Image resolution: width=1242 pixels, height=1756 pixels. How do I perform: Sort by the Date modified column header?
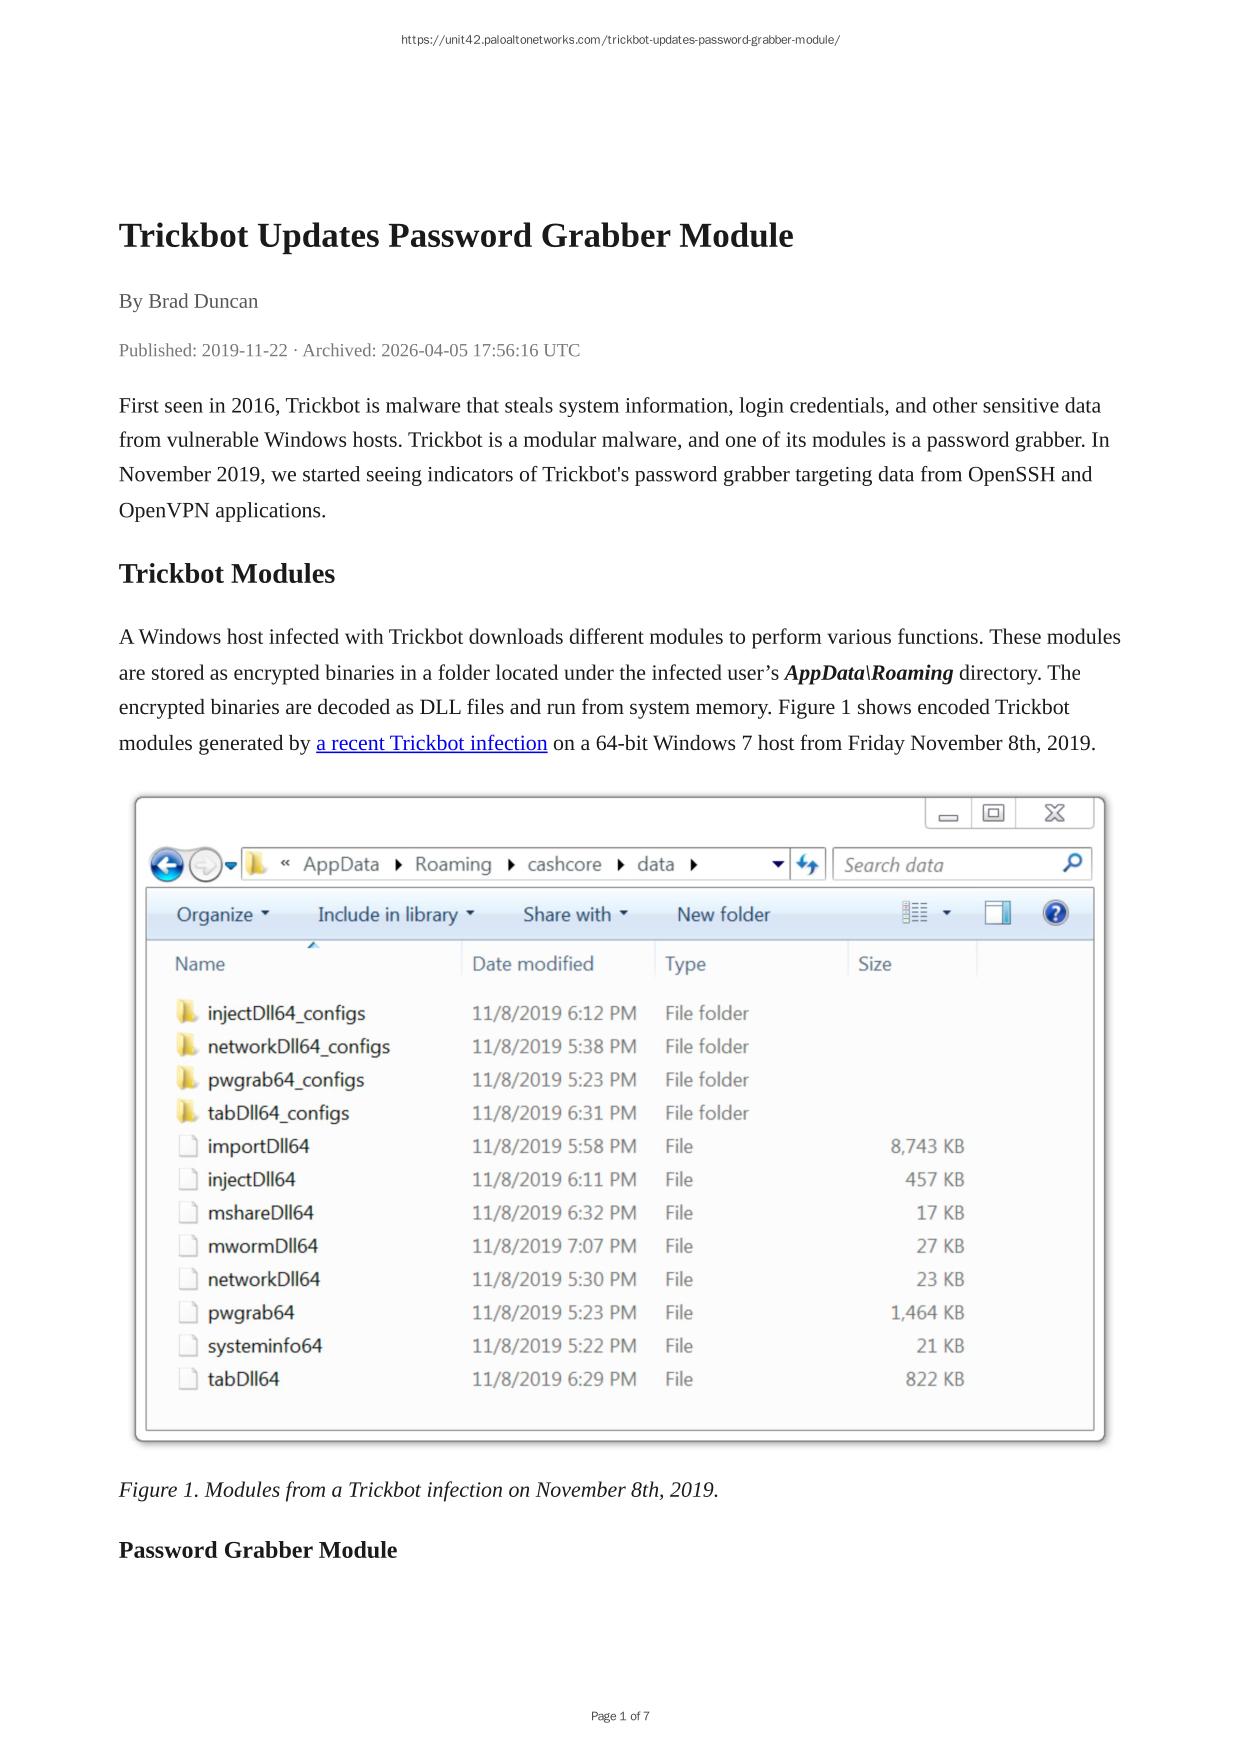point(533,964)
